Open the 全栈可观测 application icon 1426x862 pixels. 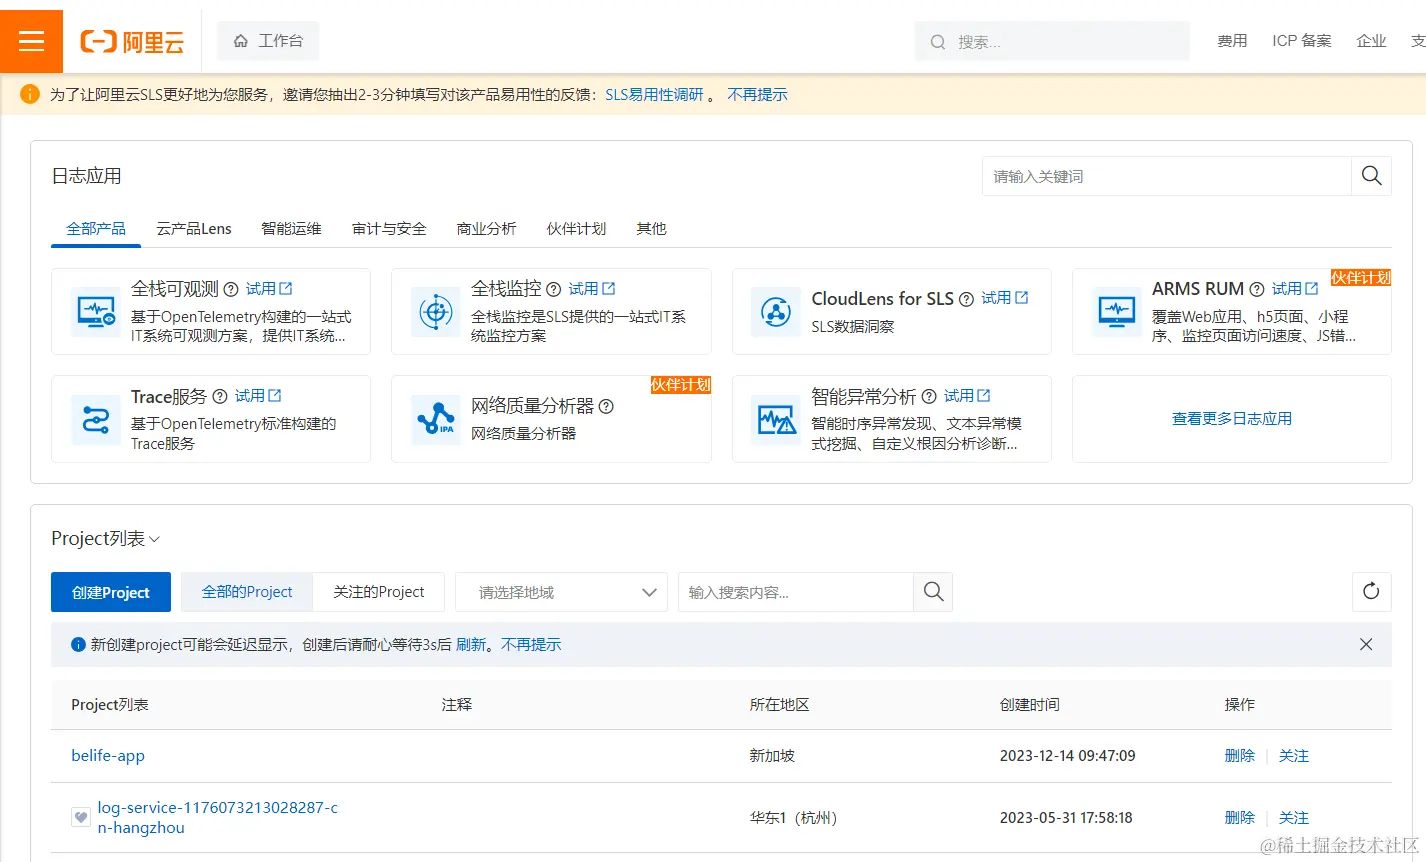coord(95,311)
